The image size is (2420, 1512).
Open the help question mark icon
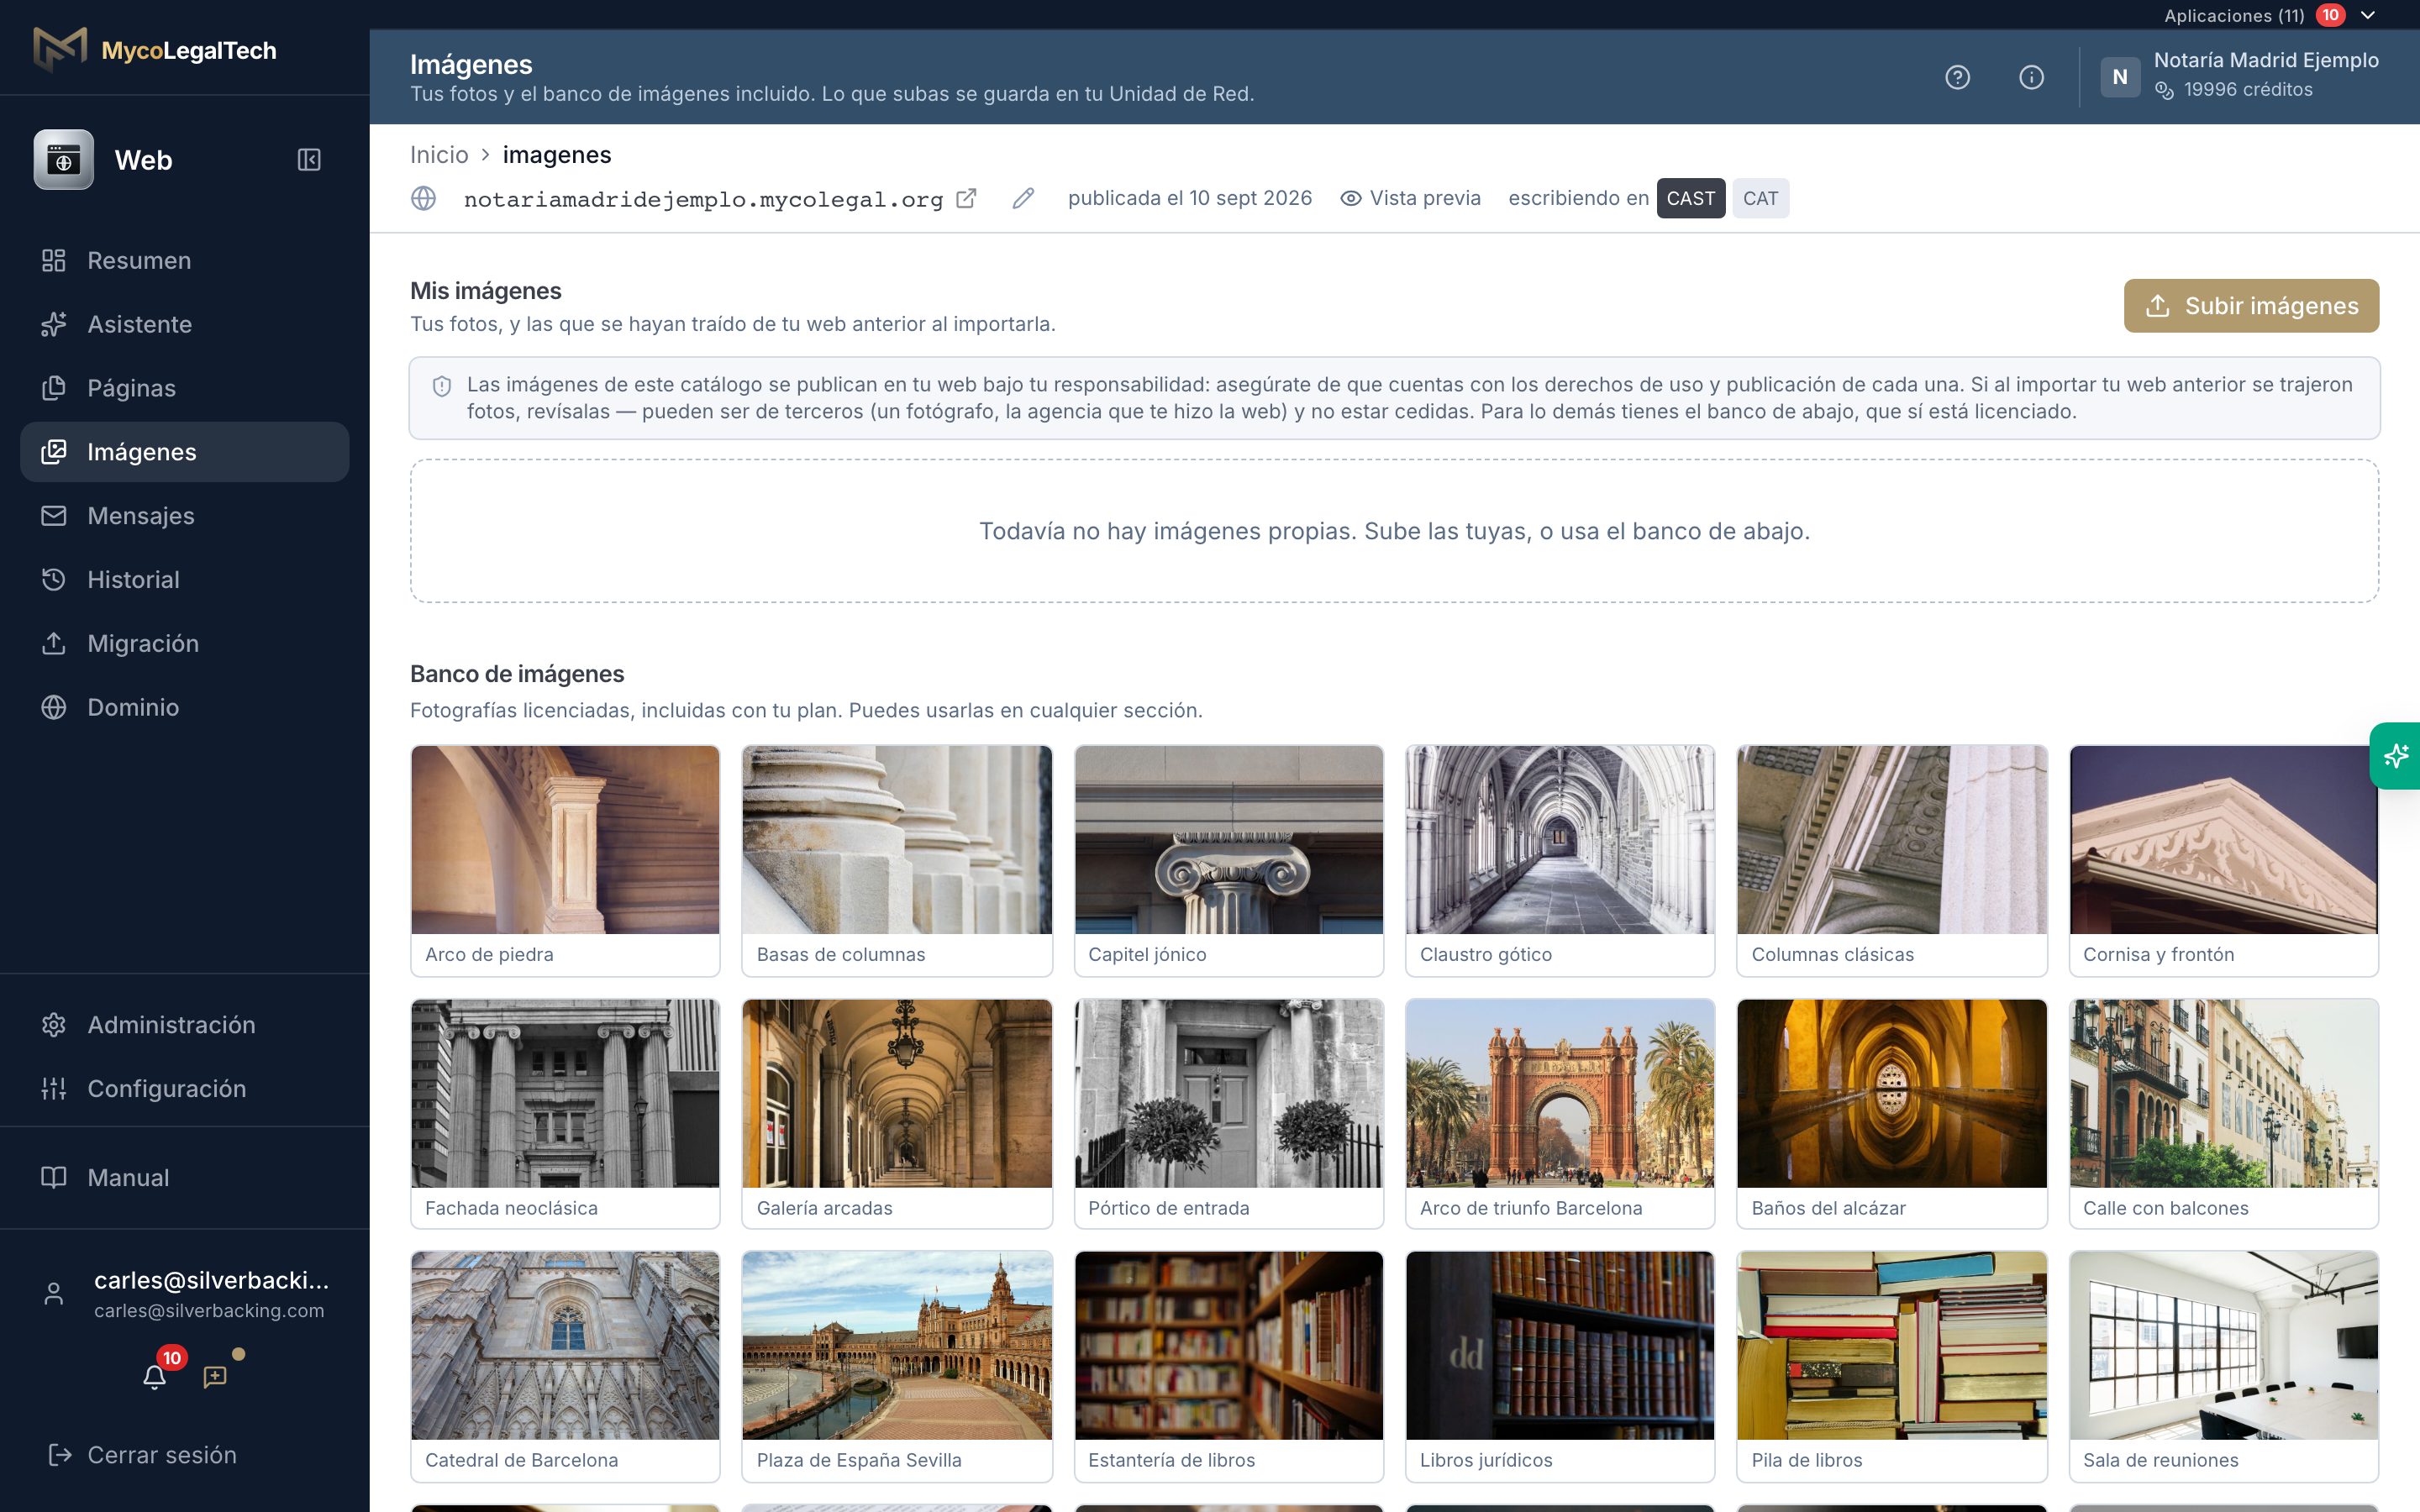(1957, 77)
